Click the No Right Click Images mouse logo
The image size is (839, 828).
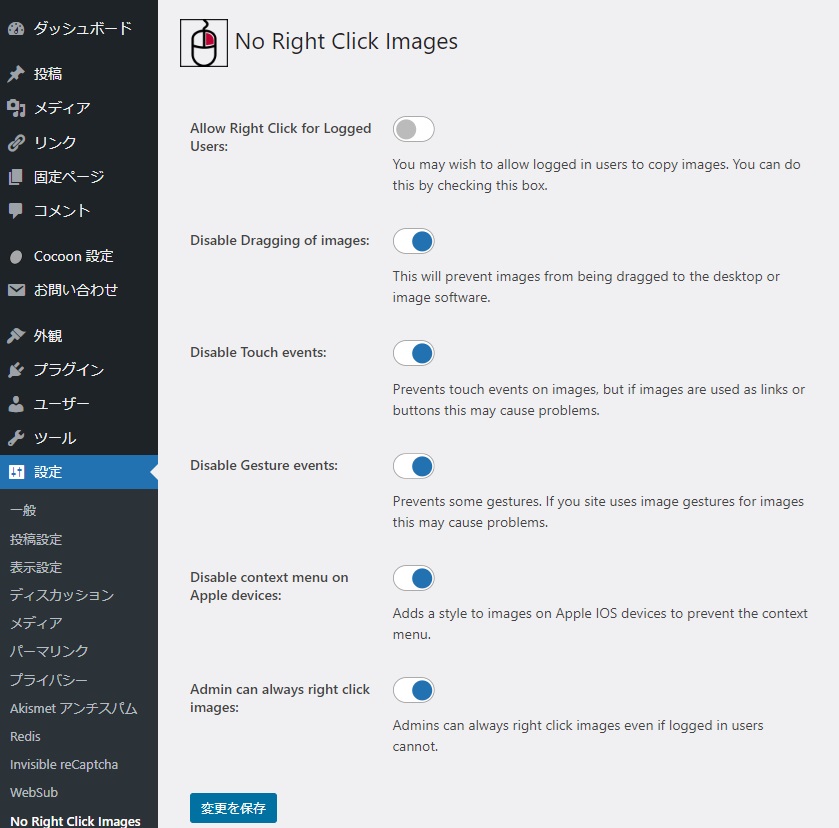204,43
